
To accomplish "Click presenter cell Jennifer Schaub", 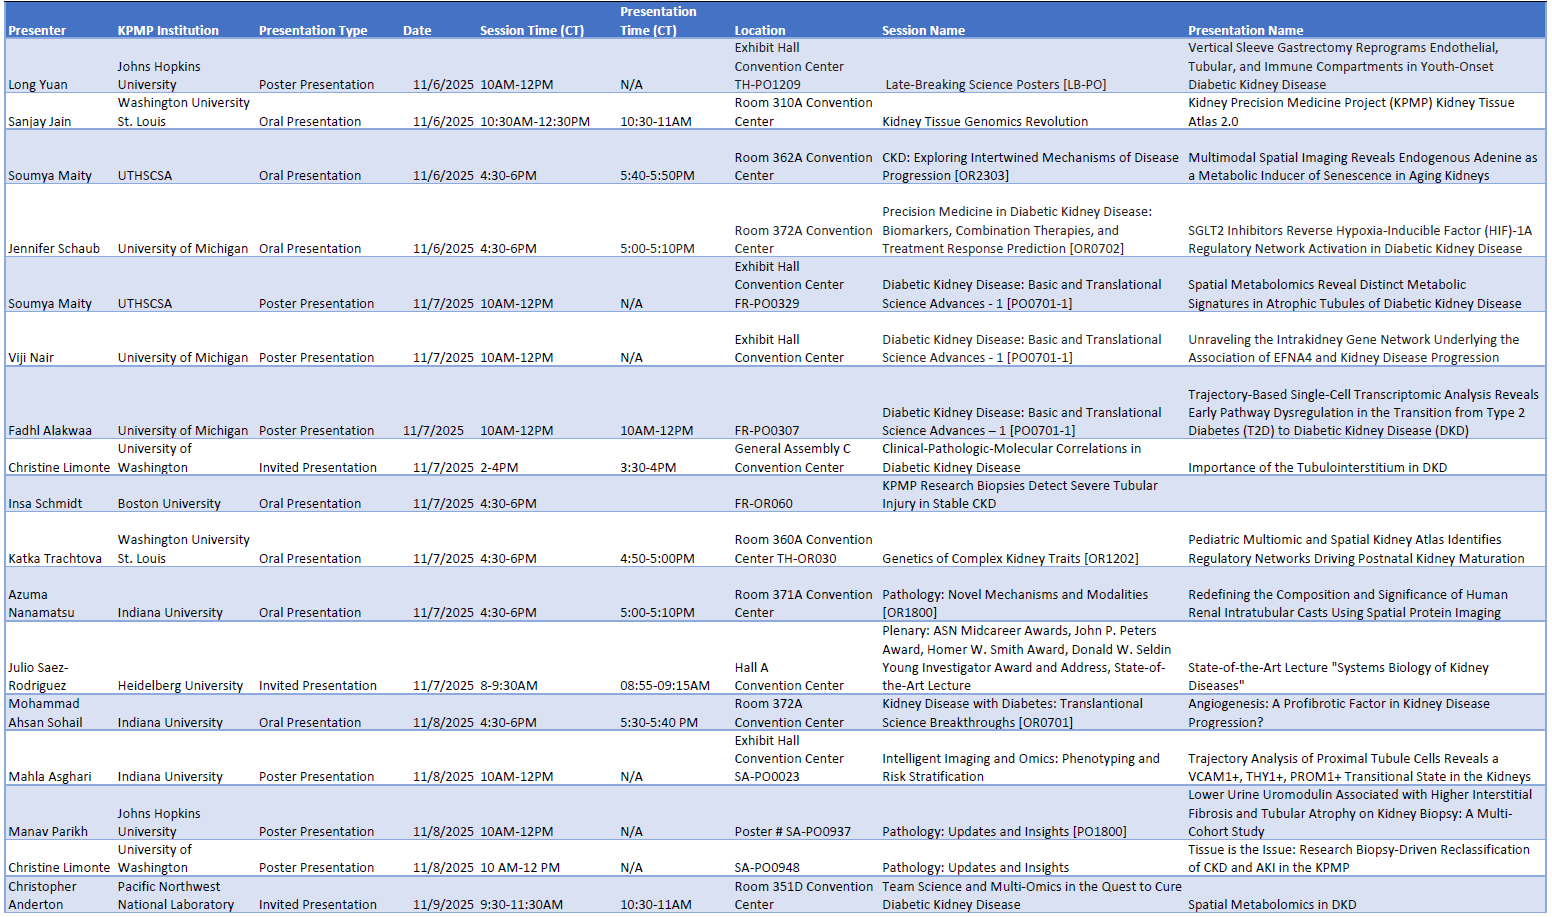I will (x=54, y=248).
